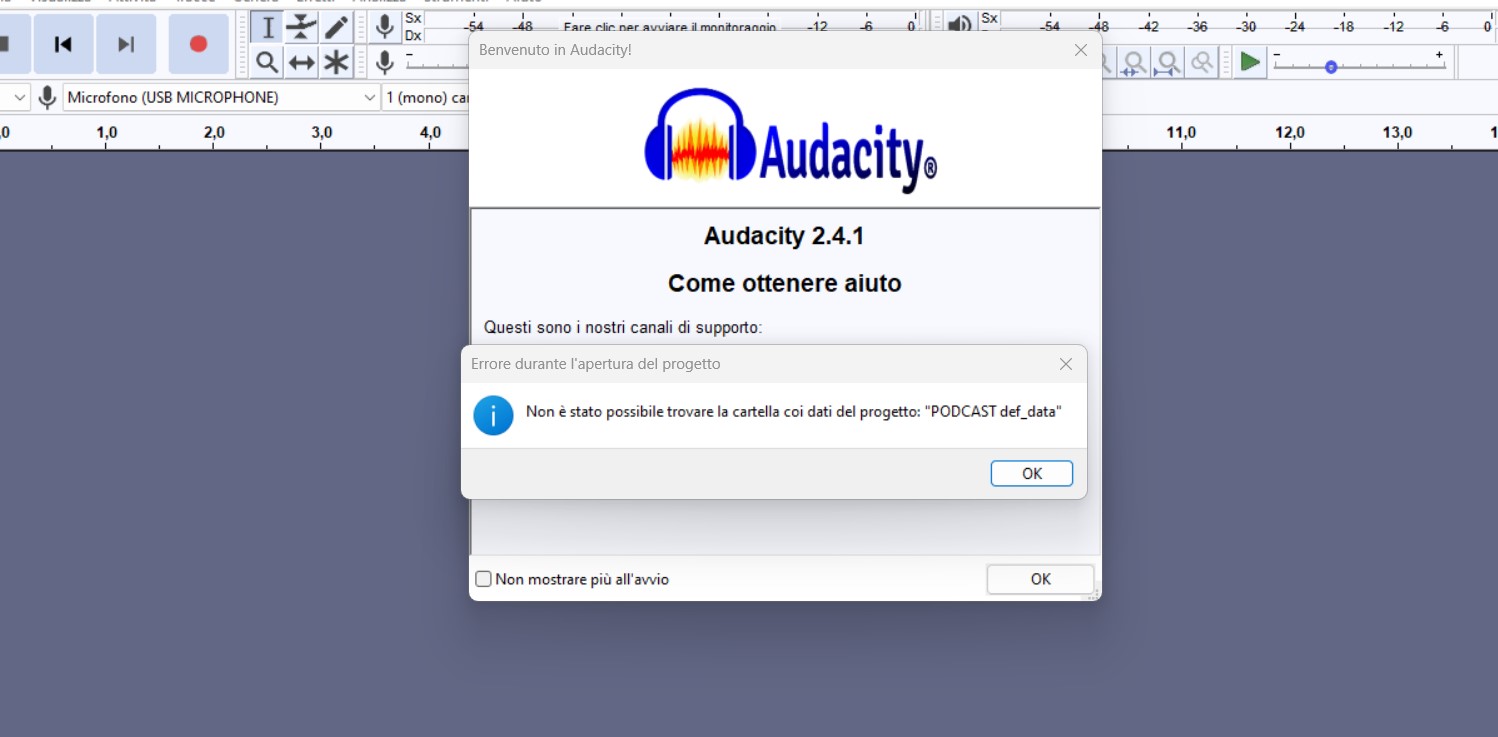Open the Genera menu
The width and height of the screenshot is (1498, 737).
tap(256, 2)
